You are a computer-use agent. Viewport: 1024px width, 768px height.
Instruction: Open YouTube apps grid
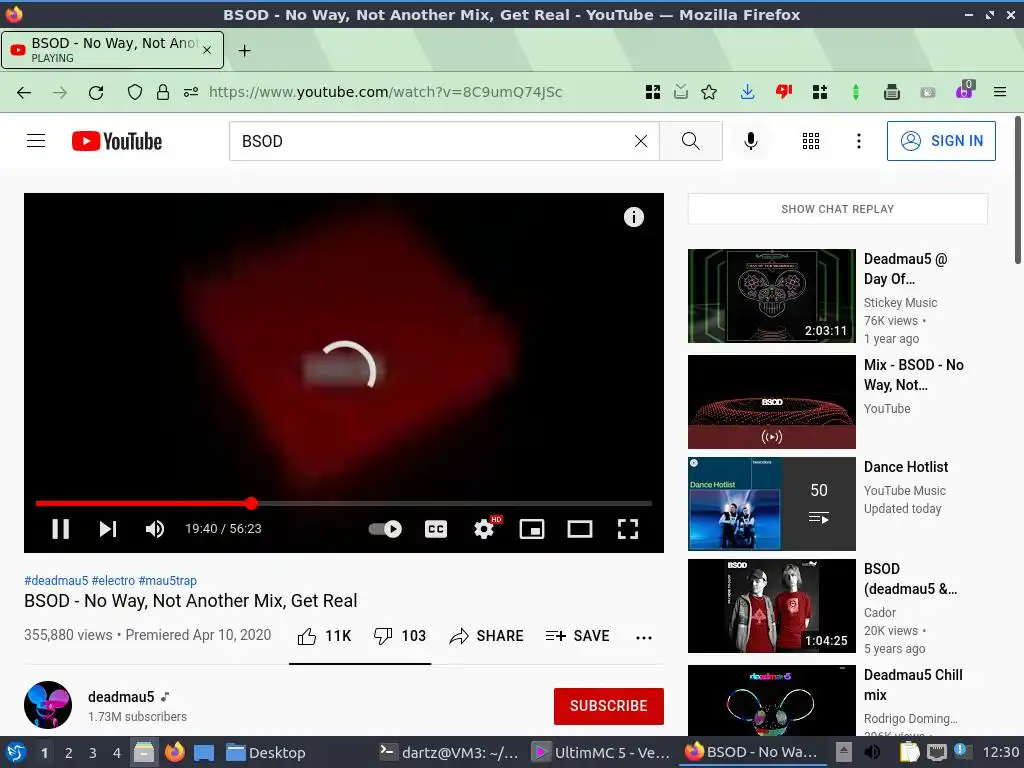pyautogui.click(x=810, y=141)
